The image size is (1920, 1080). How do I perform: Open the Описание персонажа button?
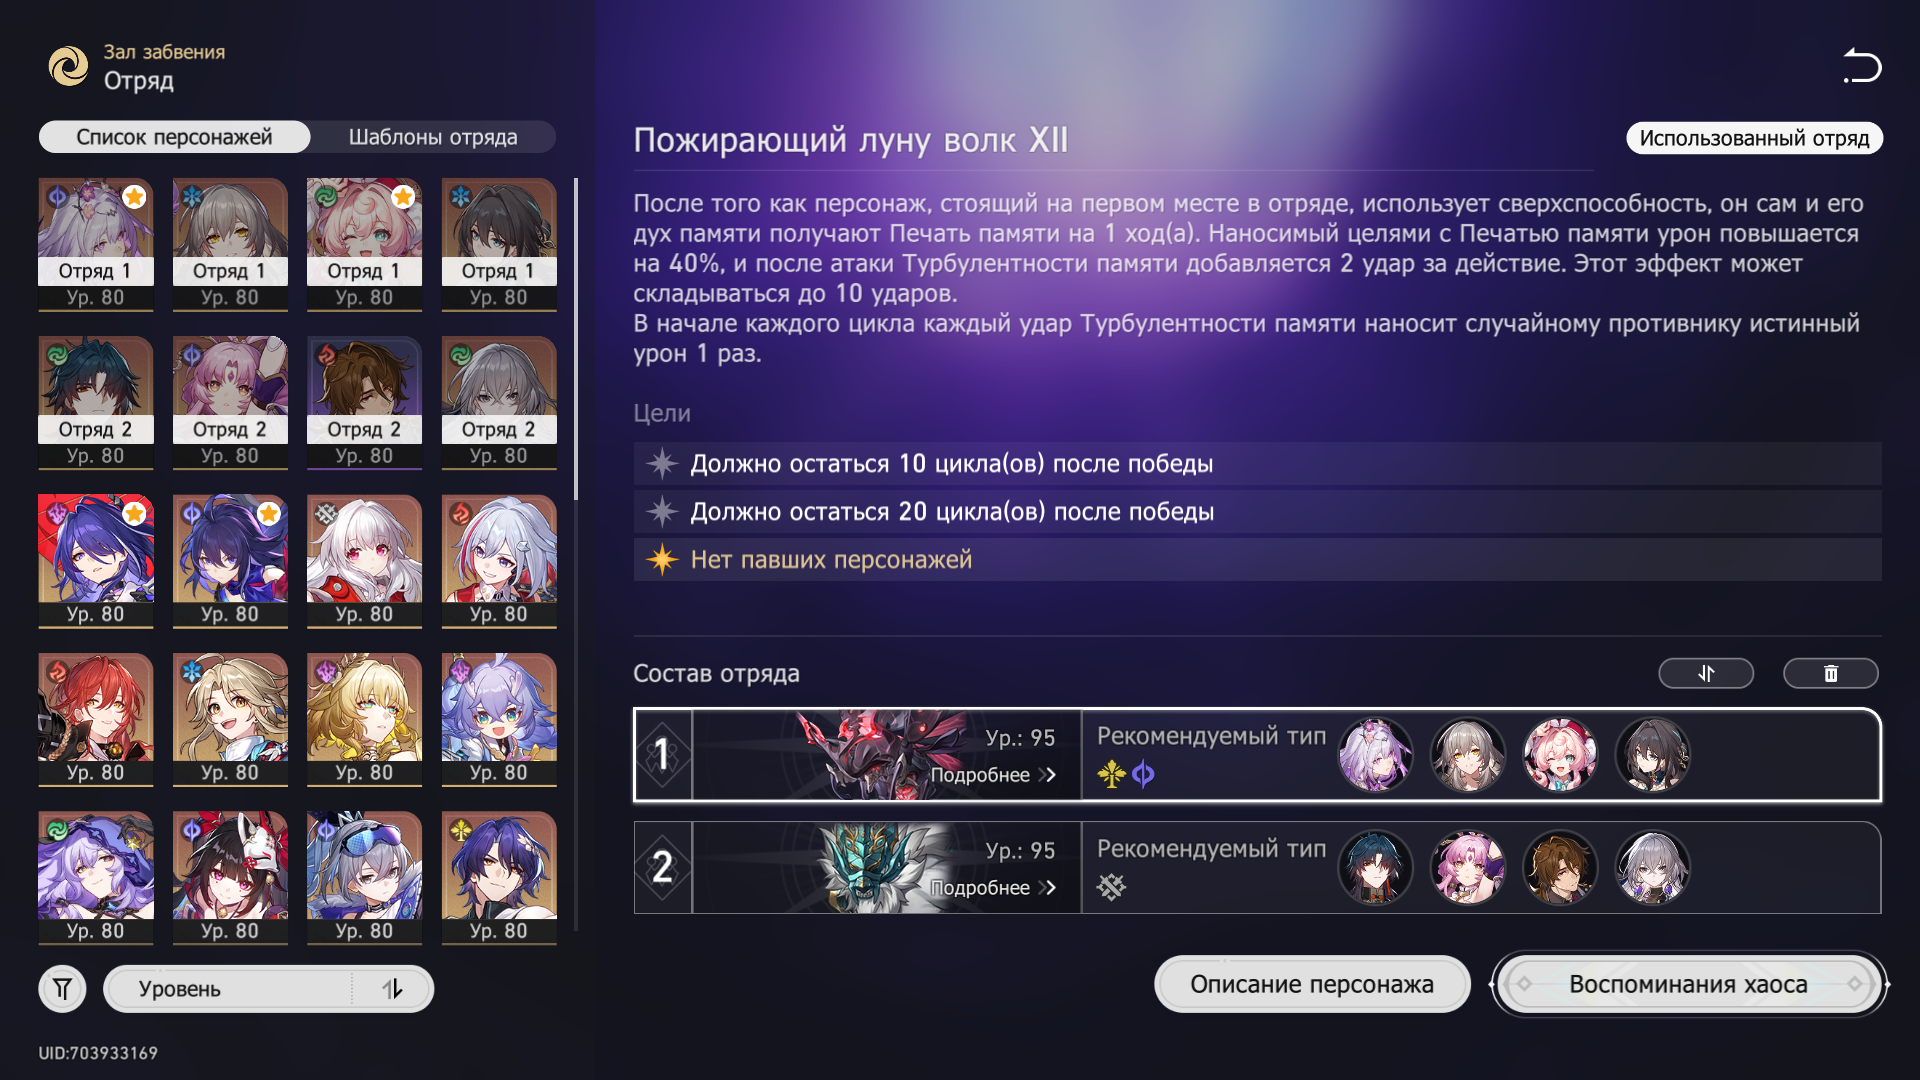[x=1312, y=984]
